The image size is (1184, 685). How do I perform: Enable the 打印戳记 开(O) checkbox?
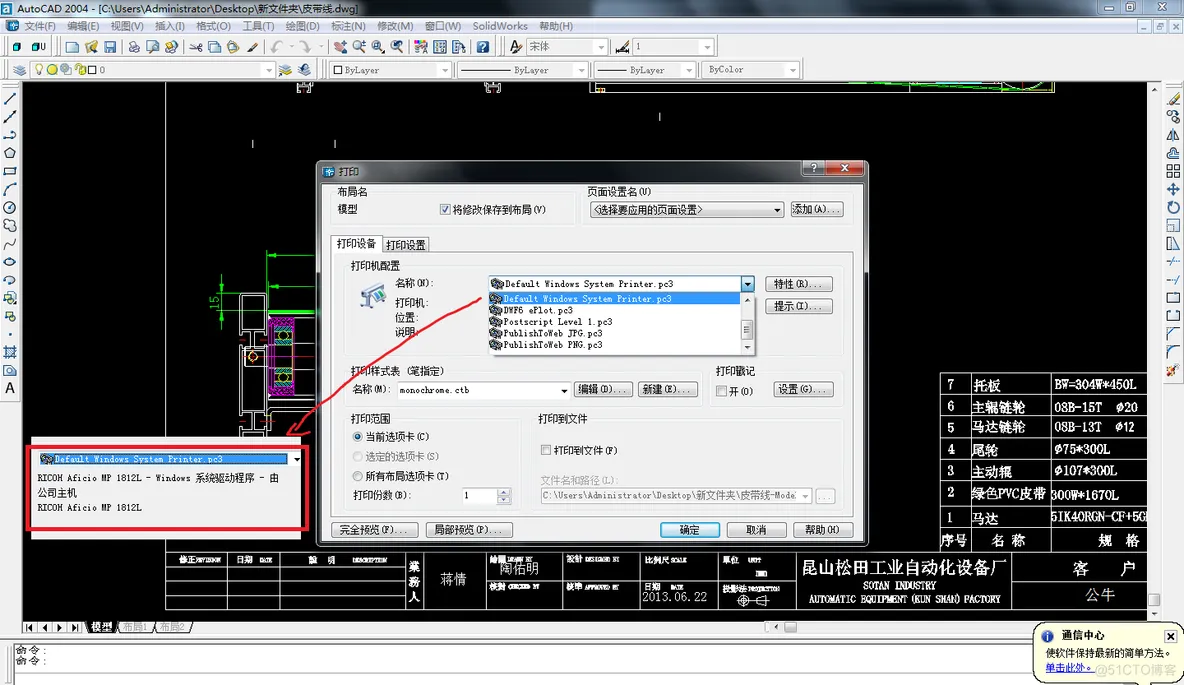[x=721, y=391]
